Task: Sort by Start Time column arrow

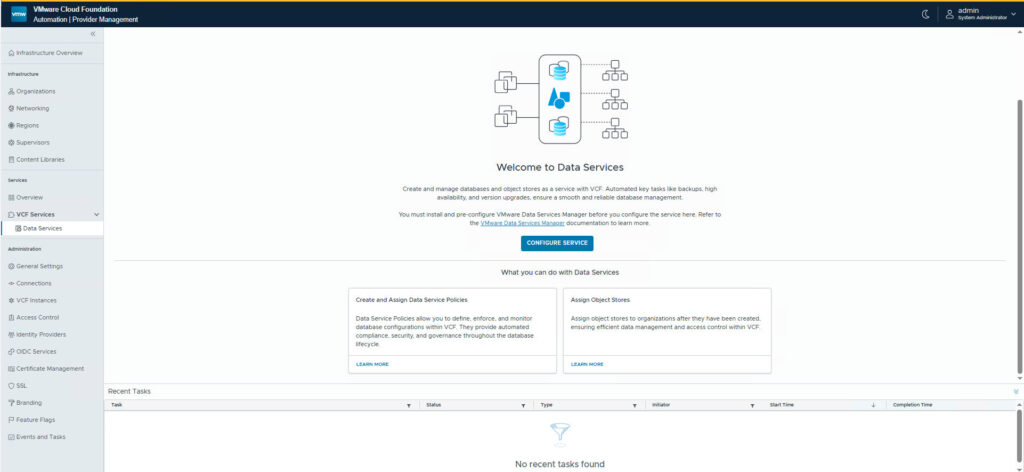Action: 873,405
